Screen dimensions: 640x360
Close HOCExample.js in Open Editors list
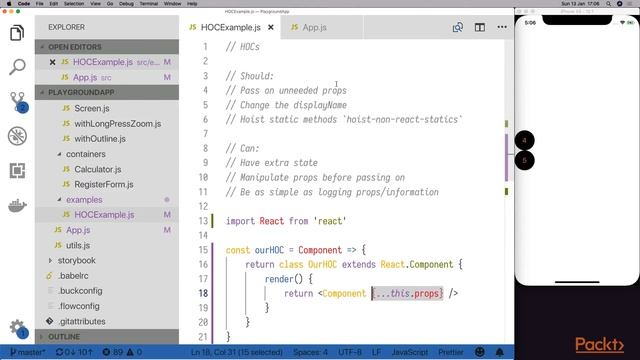tap(52, 62)
